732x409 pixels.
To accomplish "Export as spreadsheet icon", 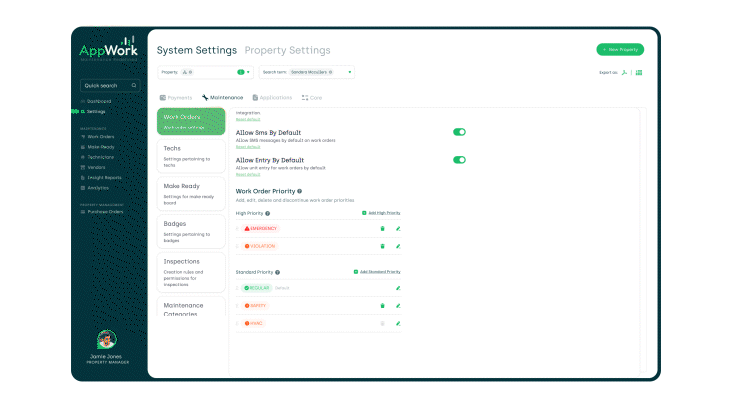I will coord(639,73).
